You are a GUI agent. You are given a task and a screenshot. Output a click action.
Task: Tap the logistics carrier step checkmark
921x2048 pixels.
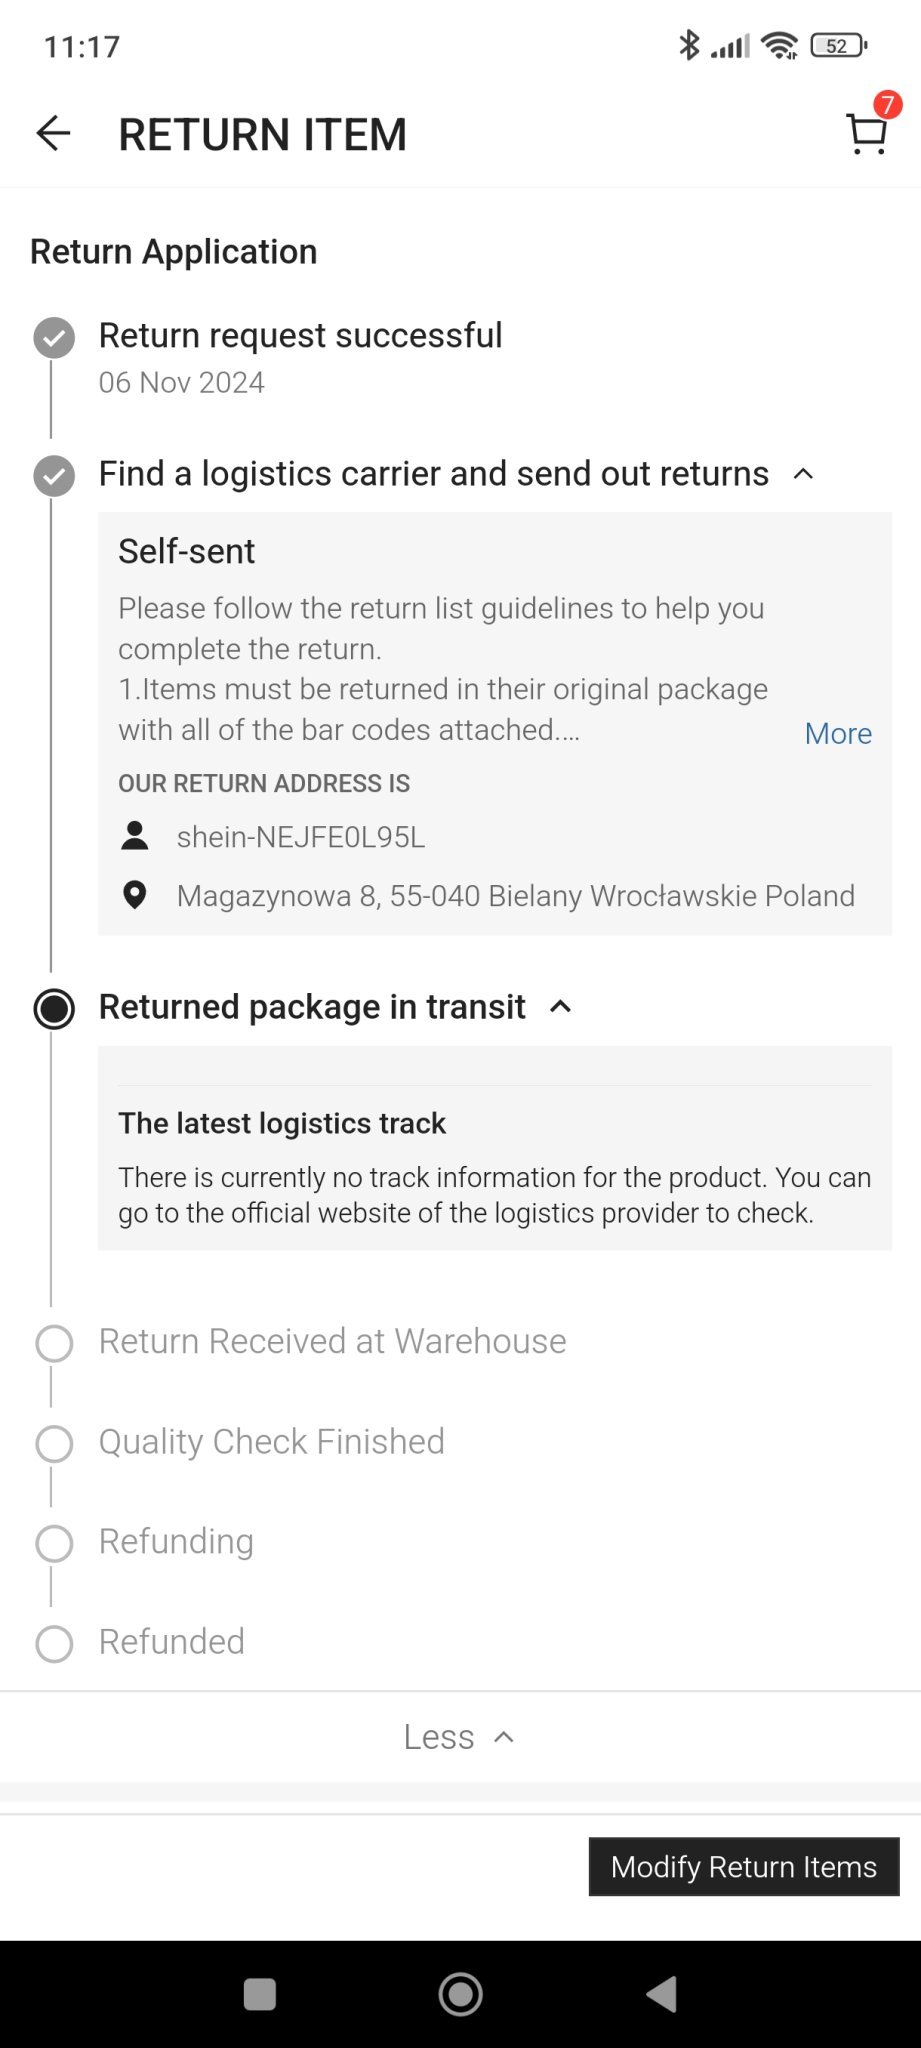click(x=54, y=476)
